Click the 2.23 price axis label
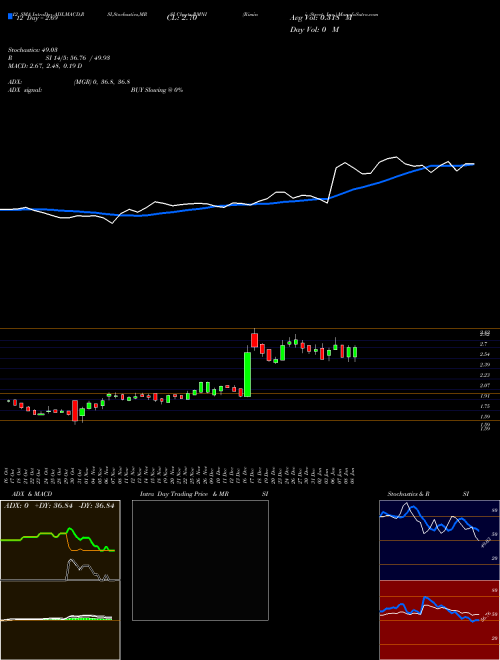The image size is (500, 660). (484, 375)
